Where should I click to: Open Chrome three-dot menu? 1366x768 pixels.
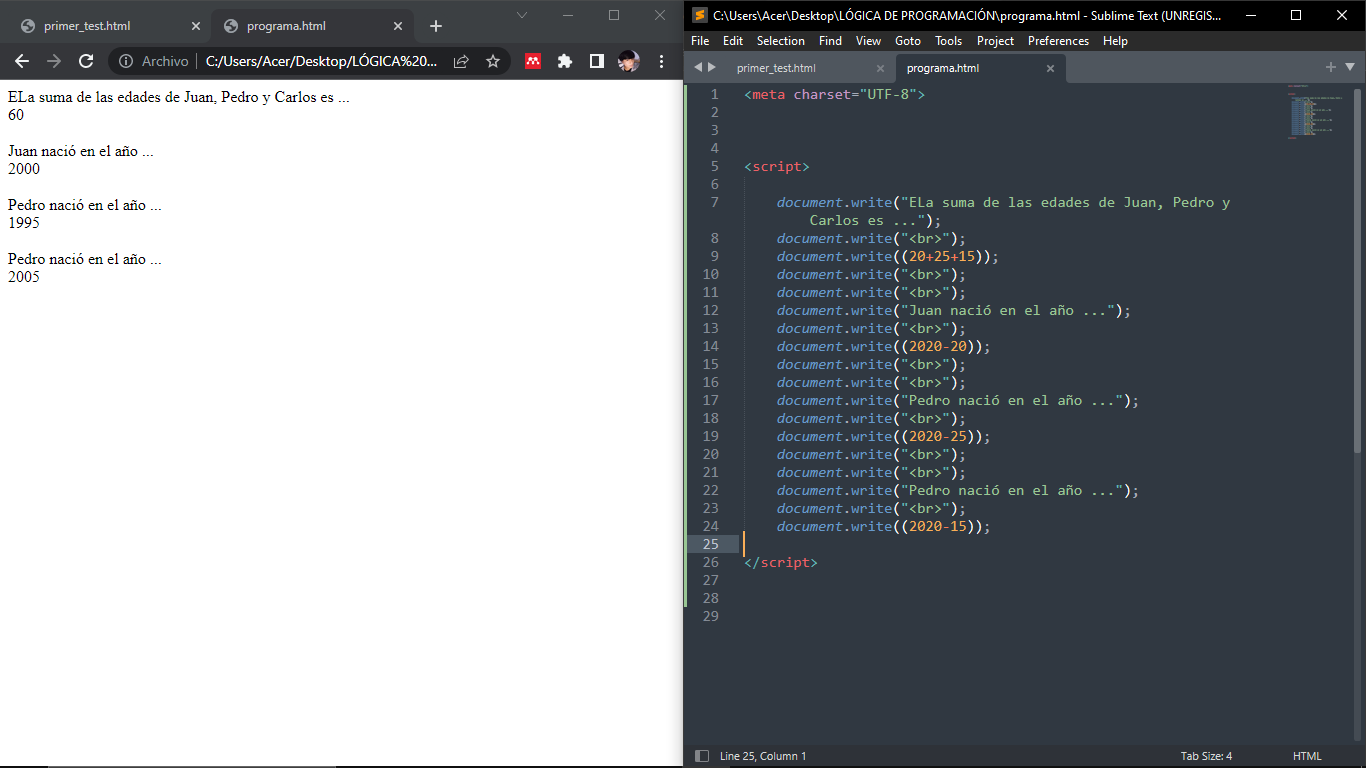[661, 61]
